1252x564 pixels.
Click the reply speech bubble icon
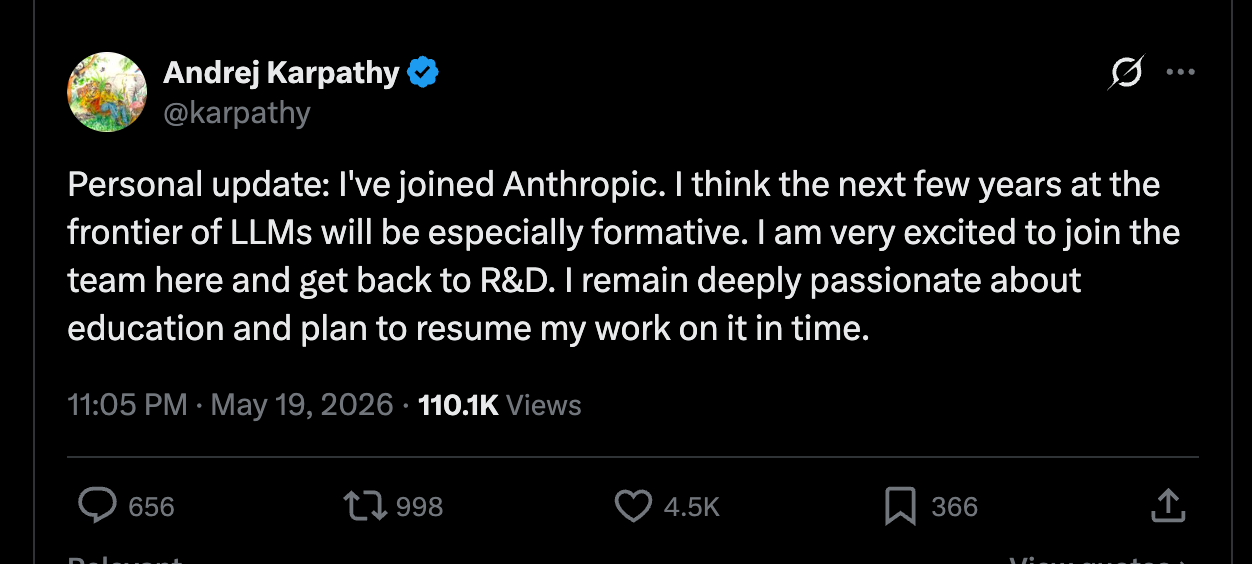[x=97, y=506]
